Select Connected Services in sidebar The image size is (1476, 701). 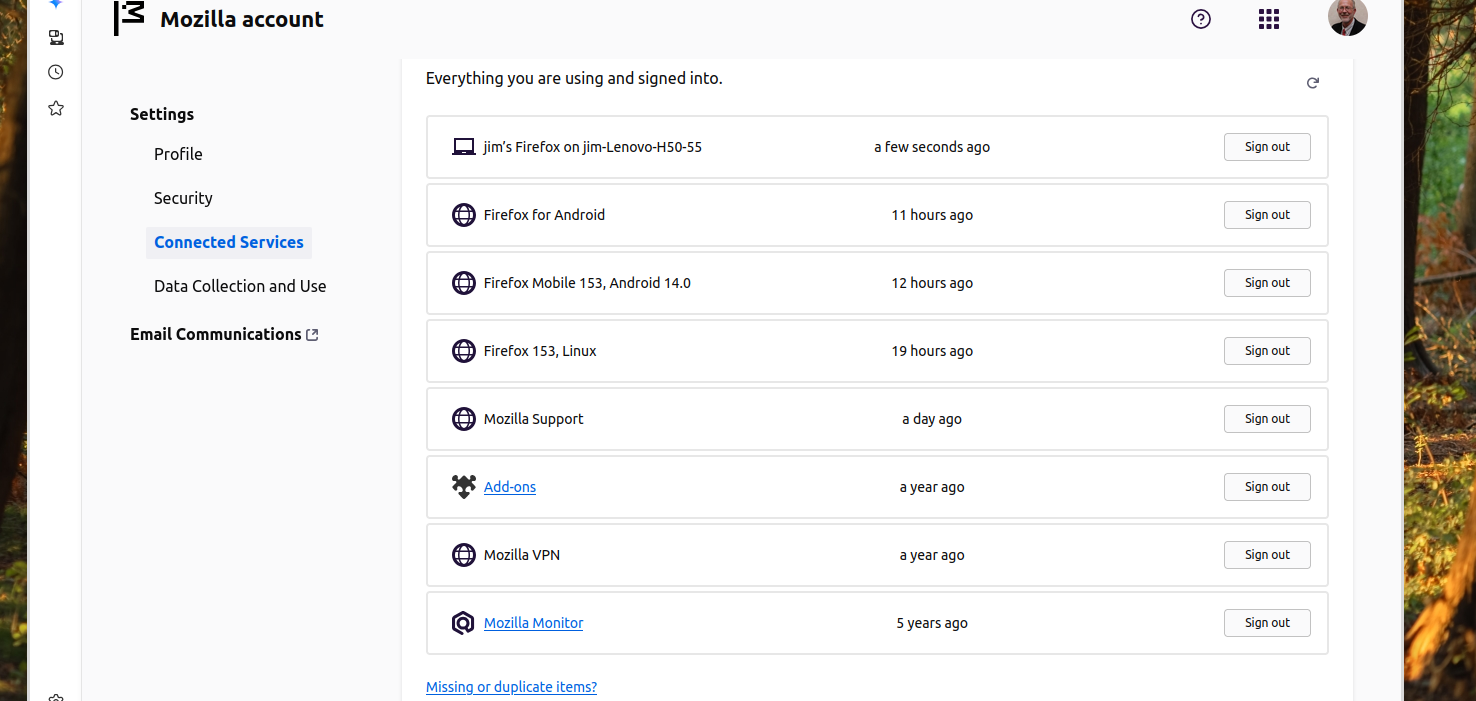click(x=229, y=242)
